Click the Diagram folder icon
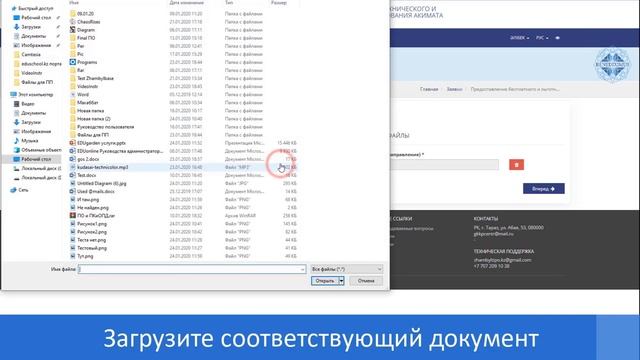The width and height of the screenshot is (640, 360). pyautogui.click(x=73, y=30)
